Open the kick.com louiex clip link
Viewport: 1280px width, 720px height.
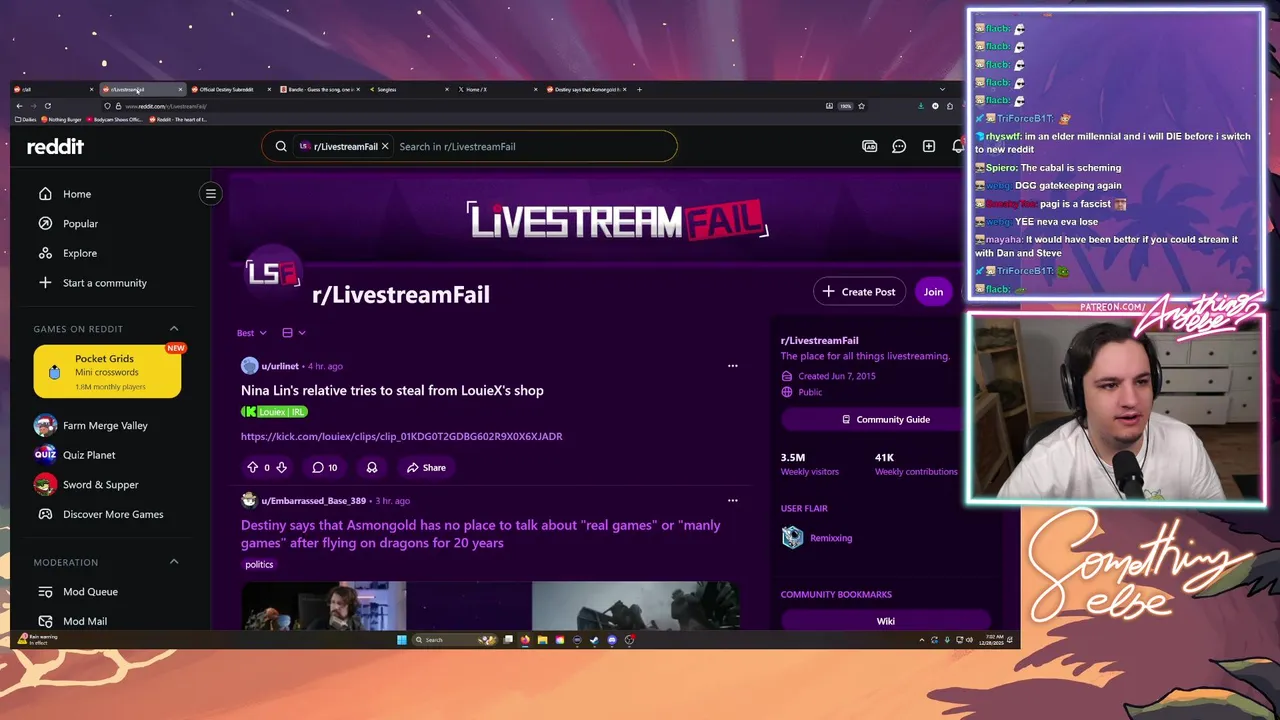pos(402,436)
